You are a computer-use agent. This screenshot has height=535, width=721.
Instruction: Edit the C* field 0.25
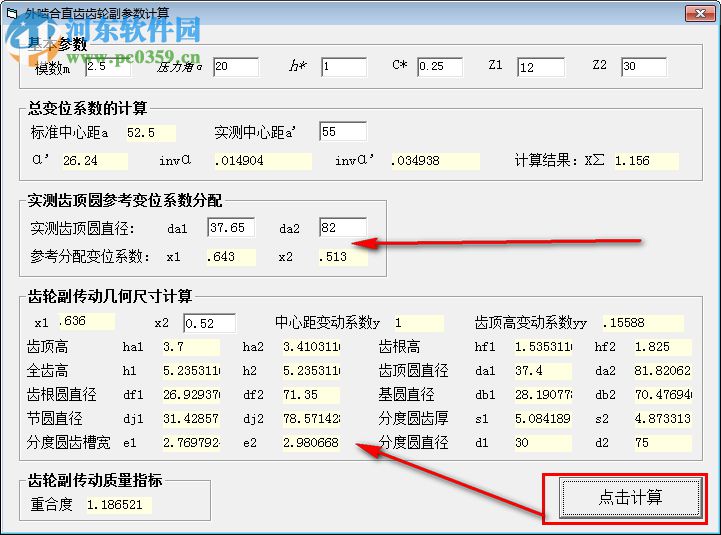[x=440, y=67]
